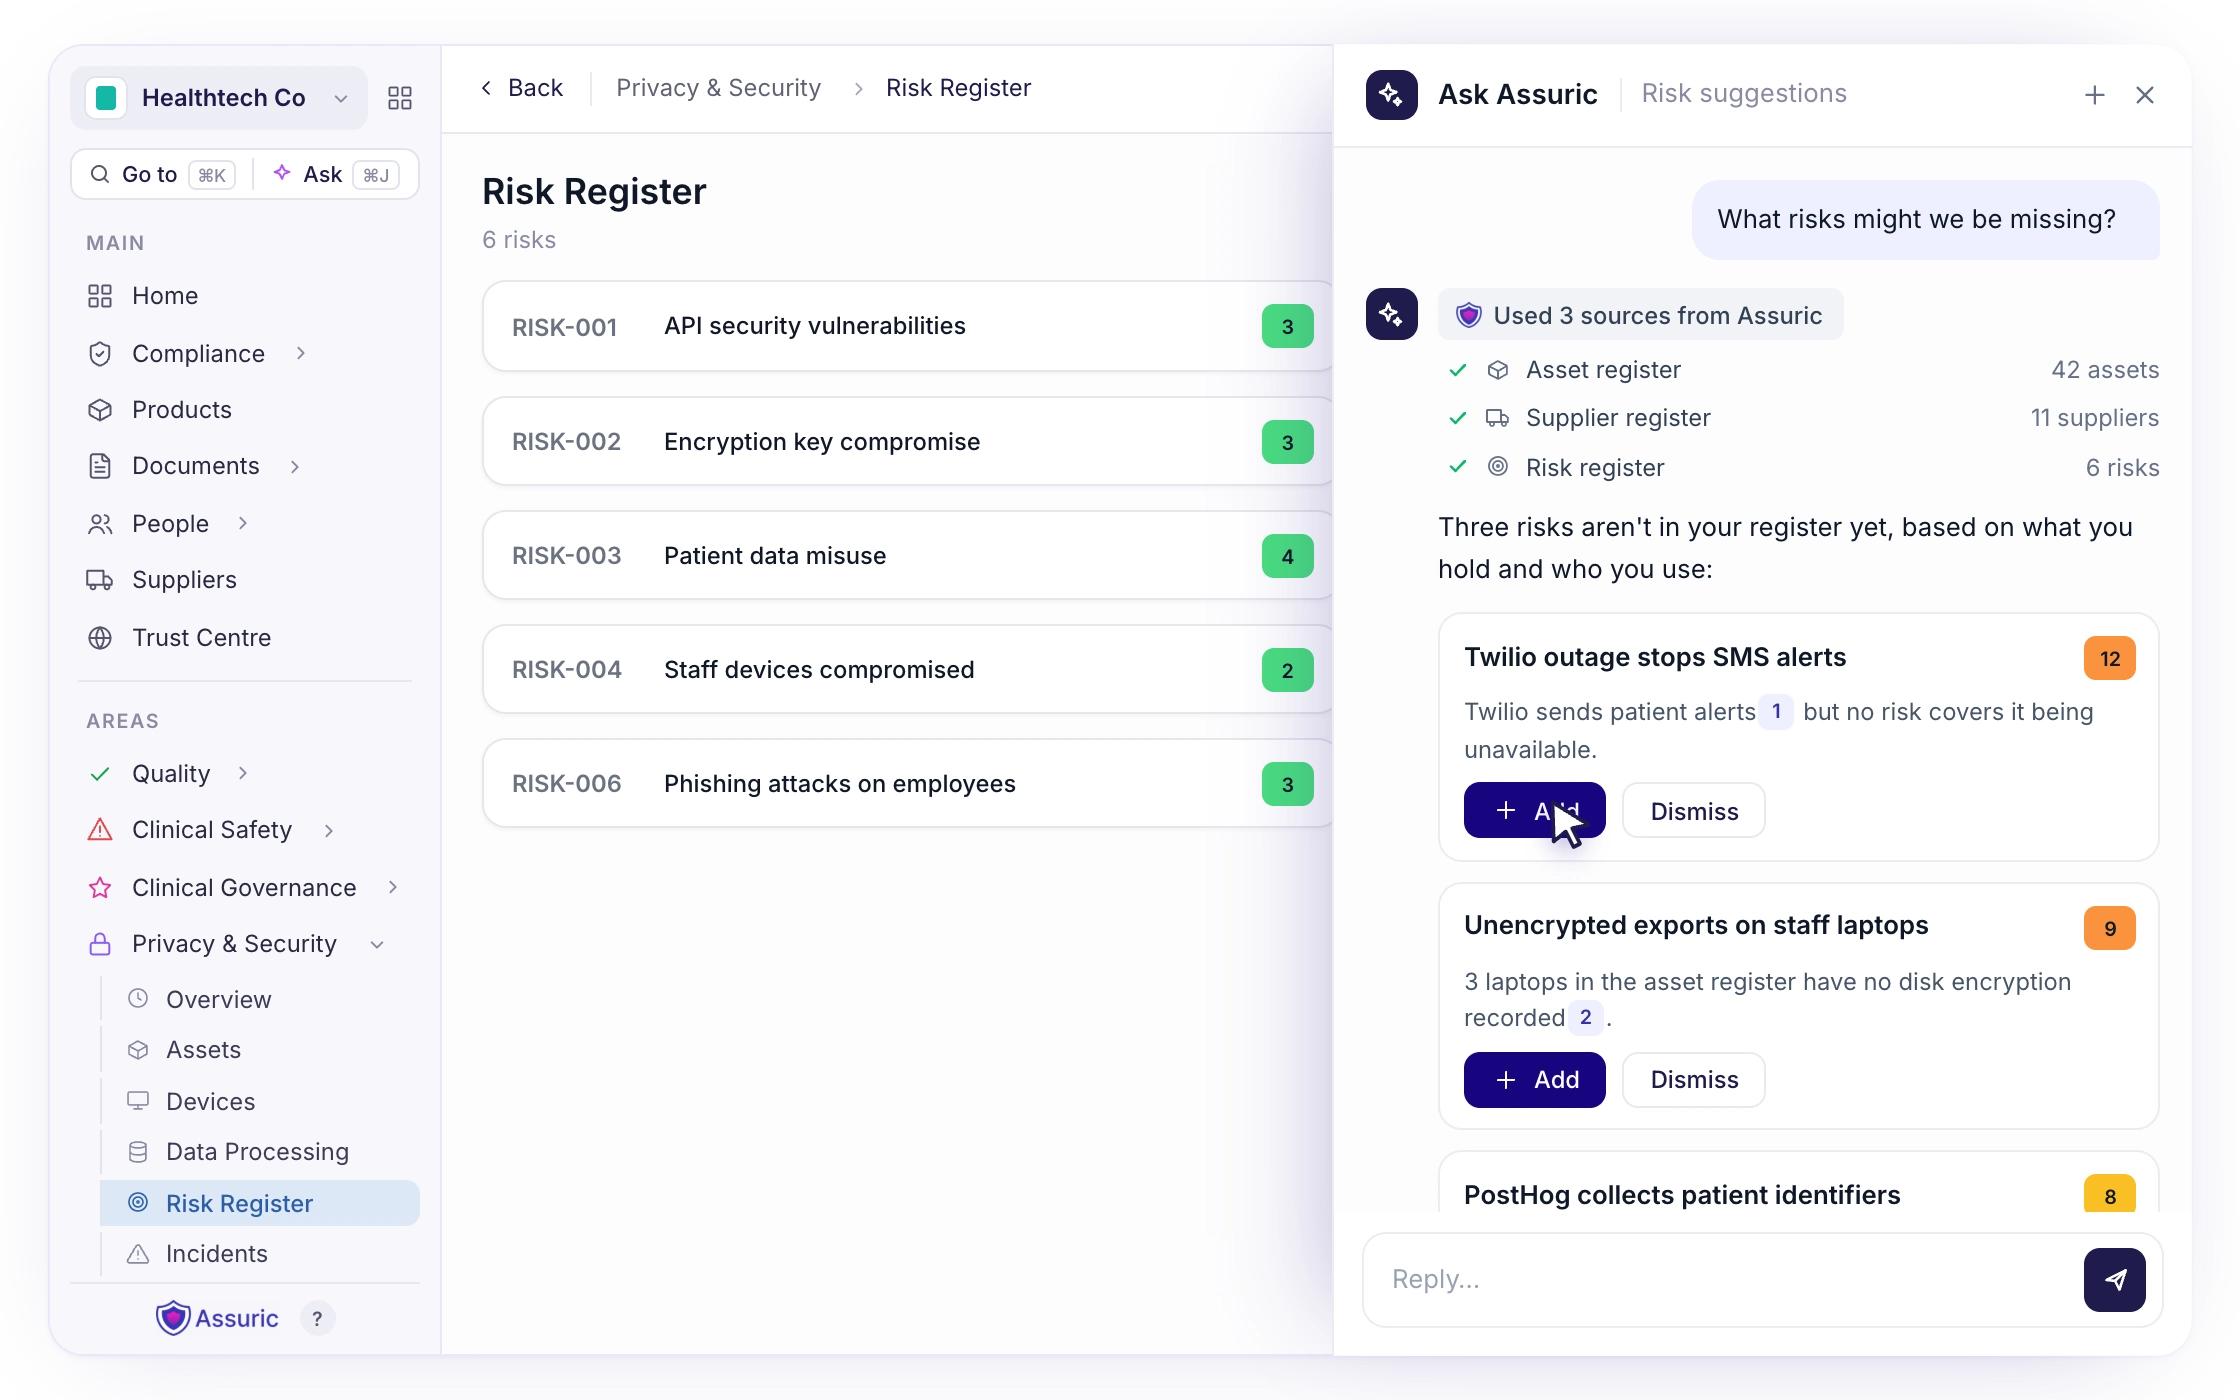Image resolution: width=2240 pixels, height=1400 pixels.
Task: Click the green score 4 on RISK-003
Action: click(1288, 556)
